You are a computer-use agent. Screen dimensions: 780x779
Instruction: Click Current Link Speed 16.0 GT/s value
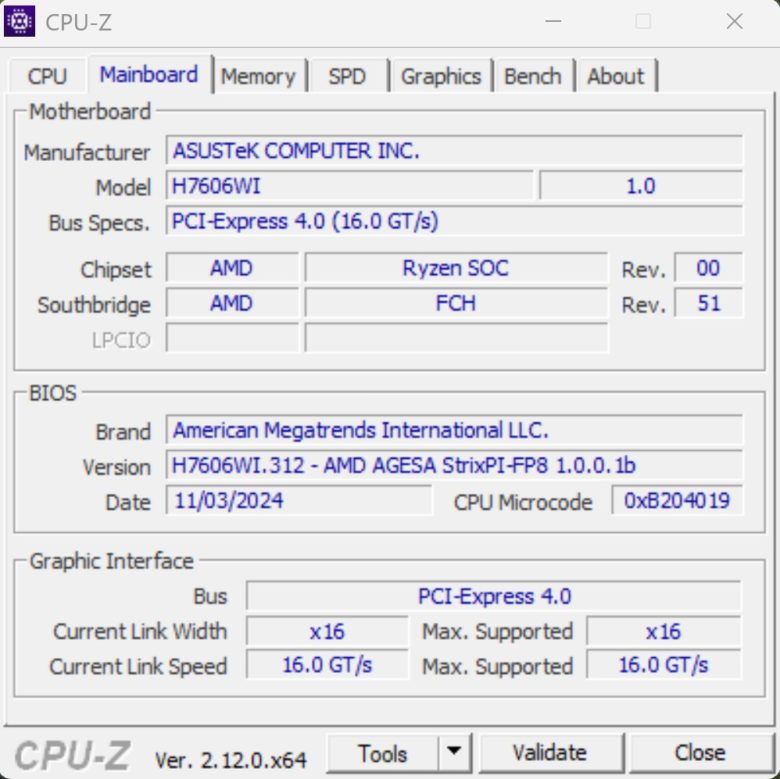tap(327, 665)
